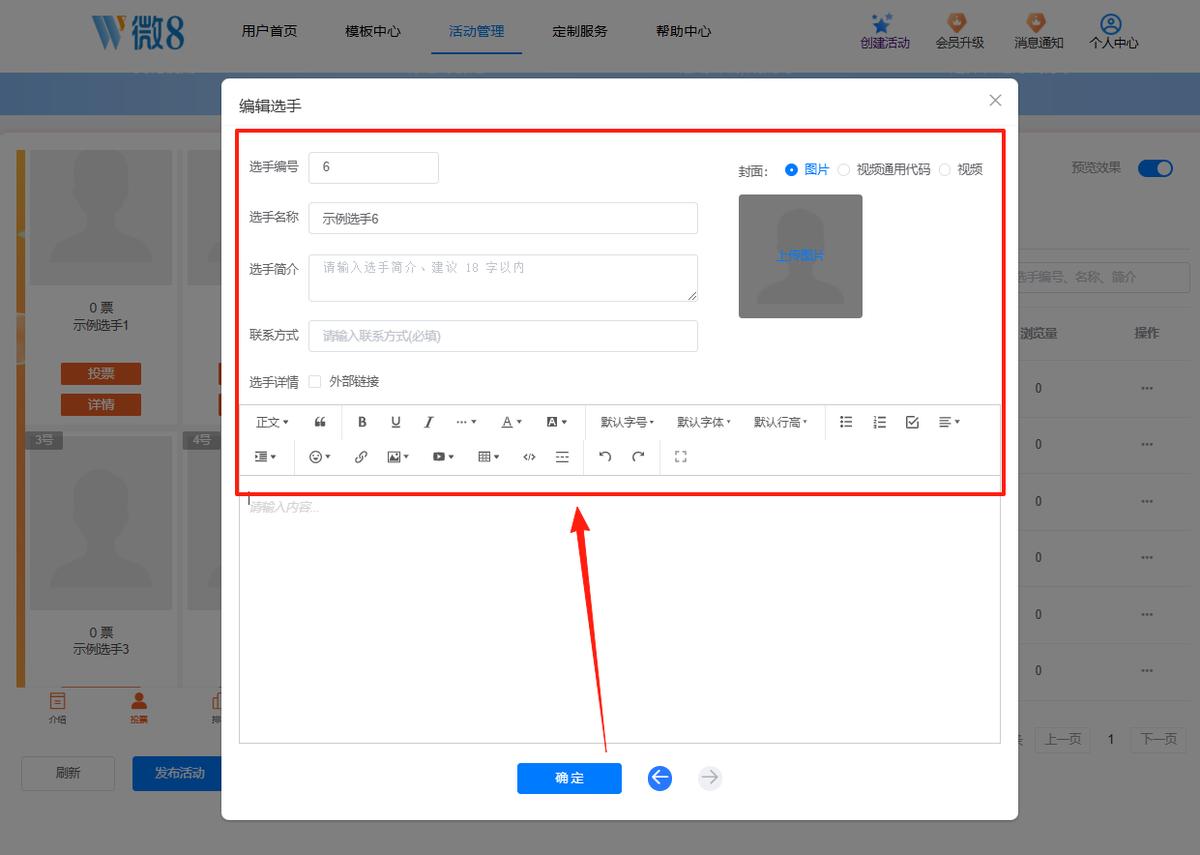Toggle italic text style

tap(429, 422)
